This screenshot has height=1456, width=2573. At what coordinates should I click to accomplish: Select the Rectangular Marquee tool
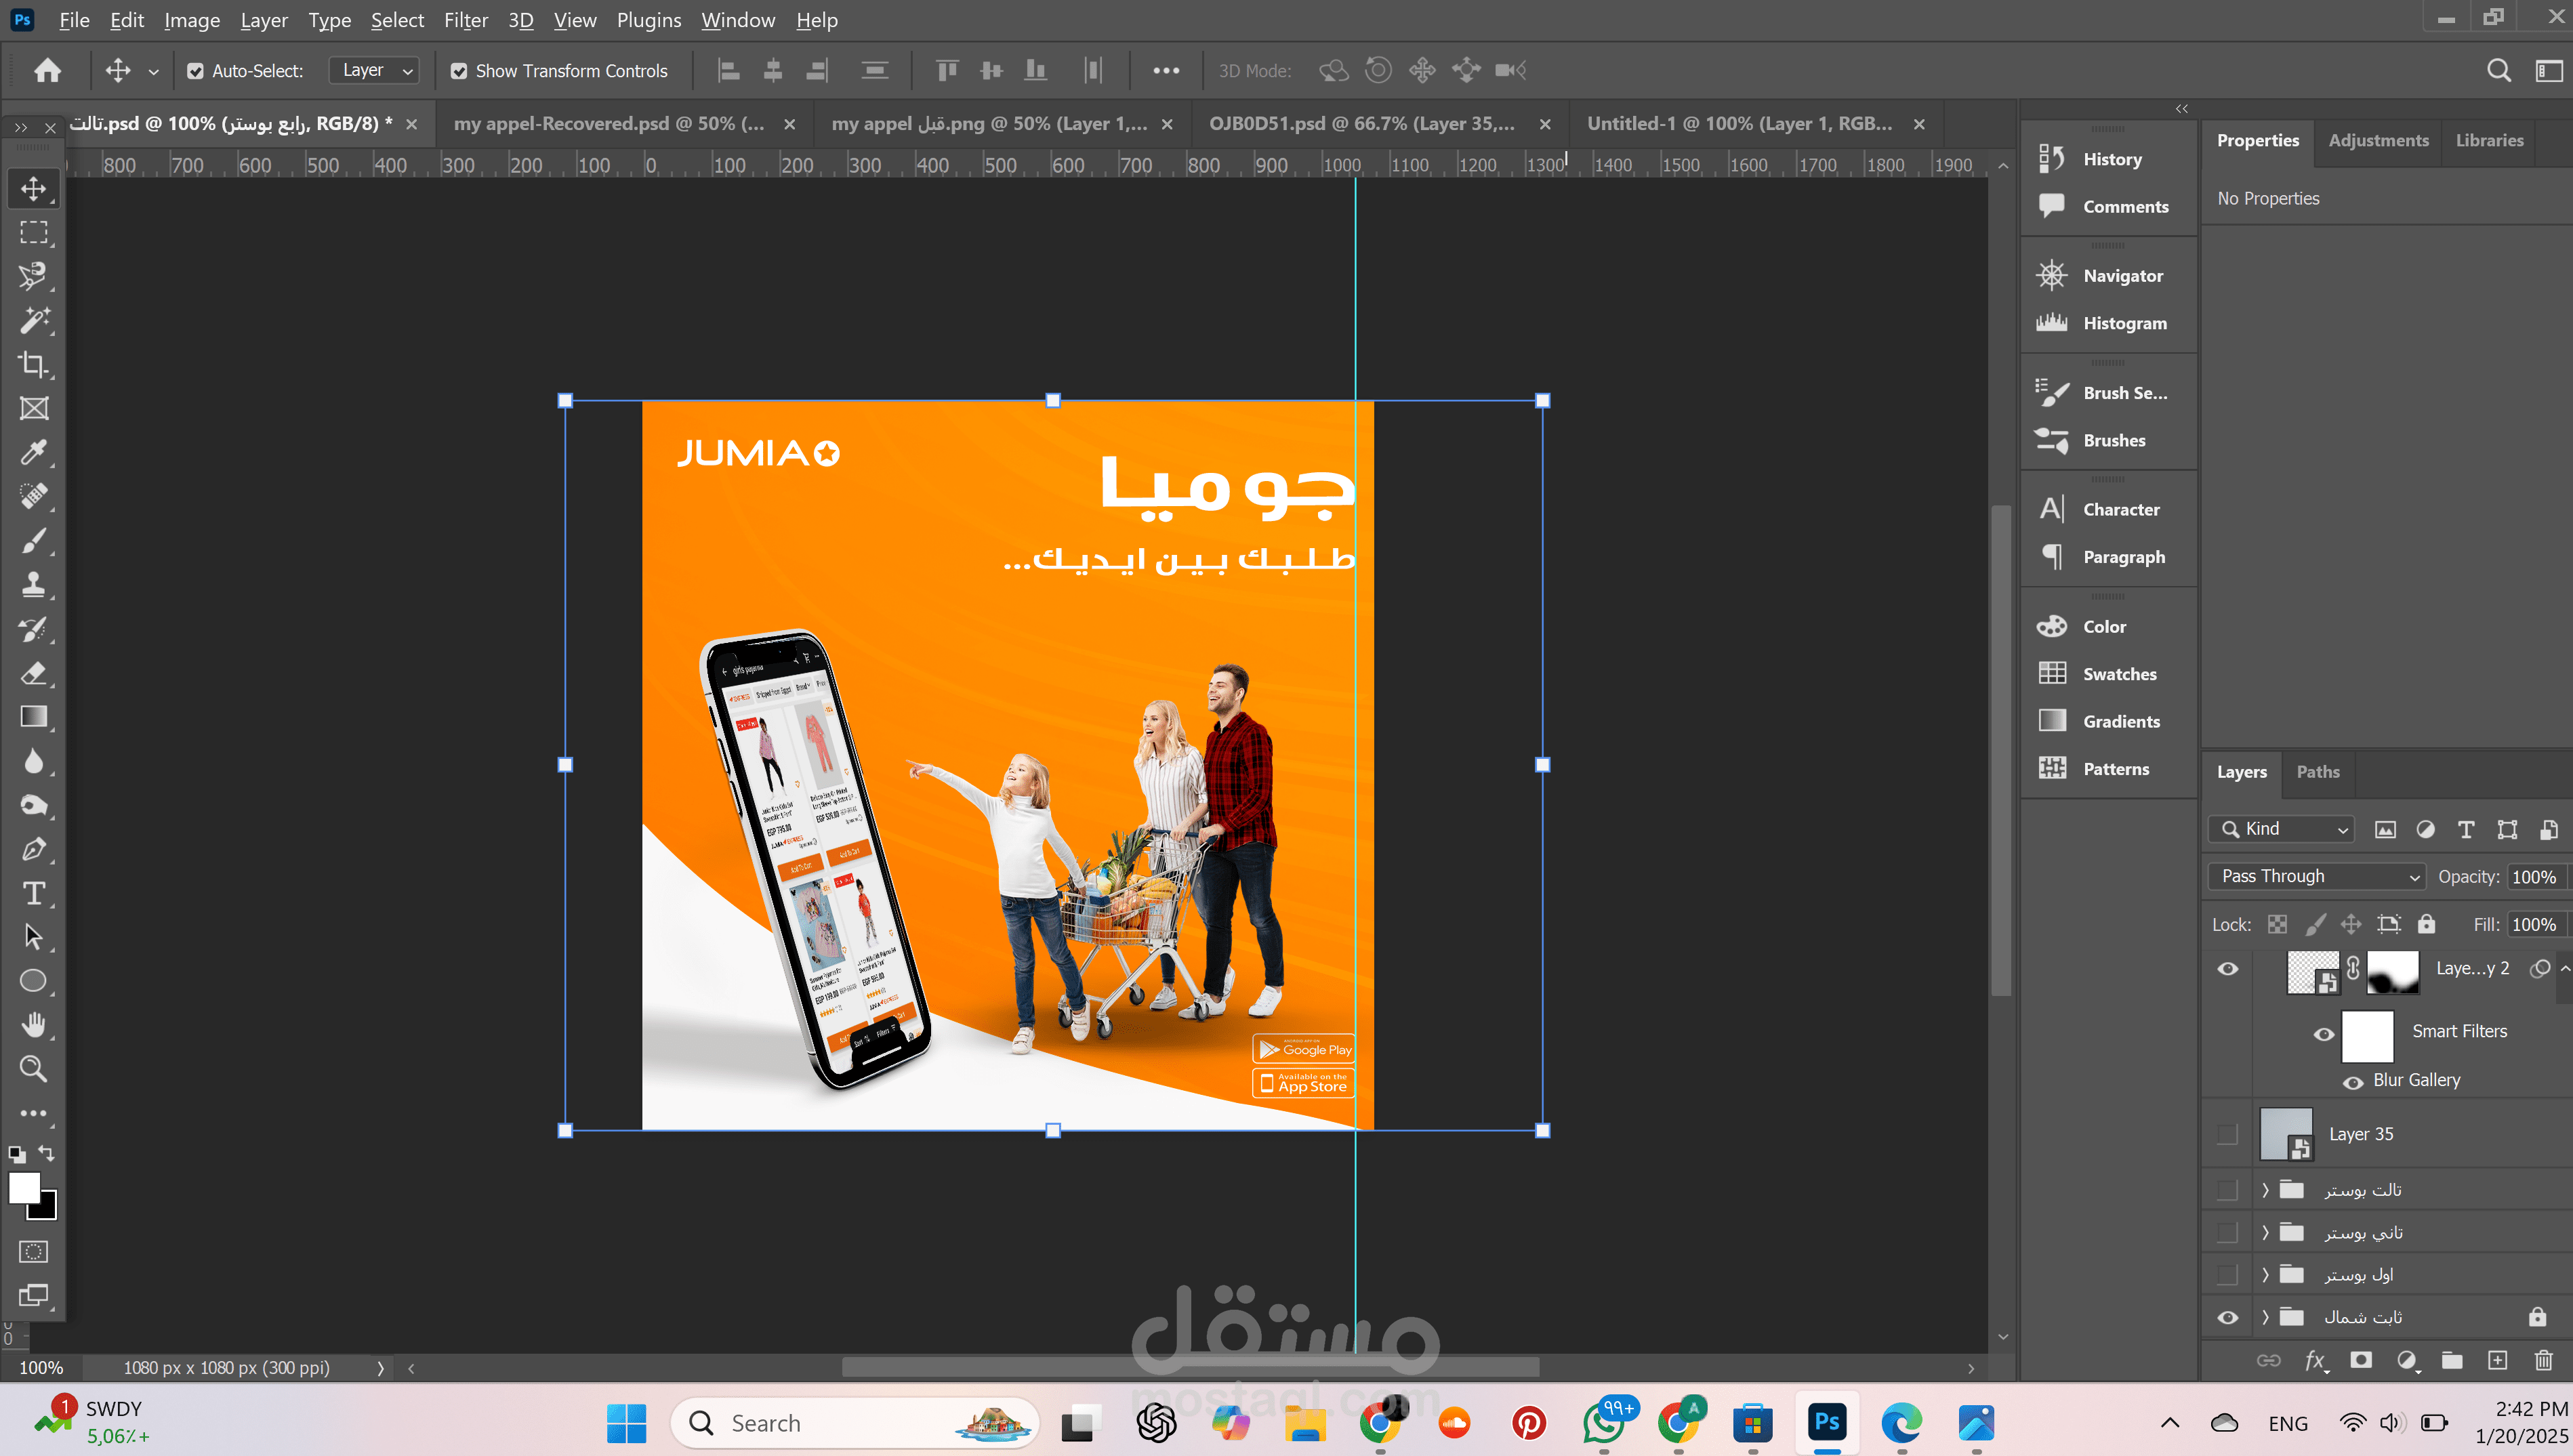coord(34,232)
